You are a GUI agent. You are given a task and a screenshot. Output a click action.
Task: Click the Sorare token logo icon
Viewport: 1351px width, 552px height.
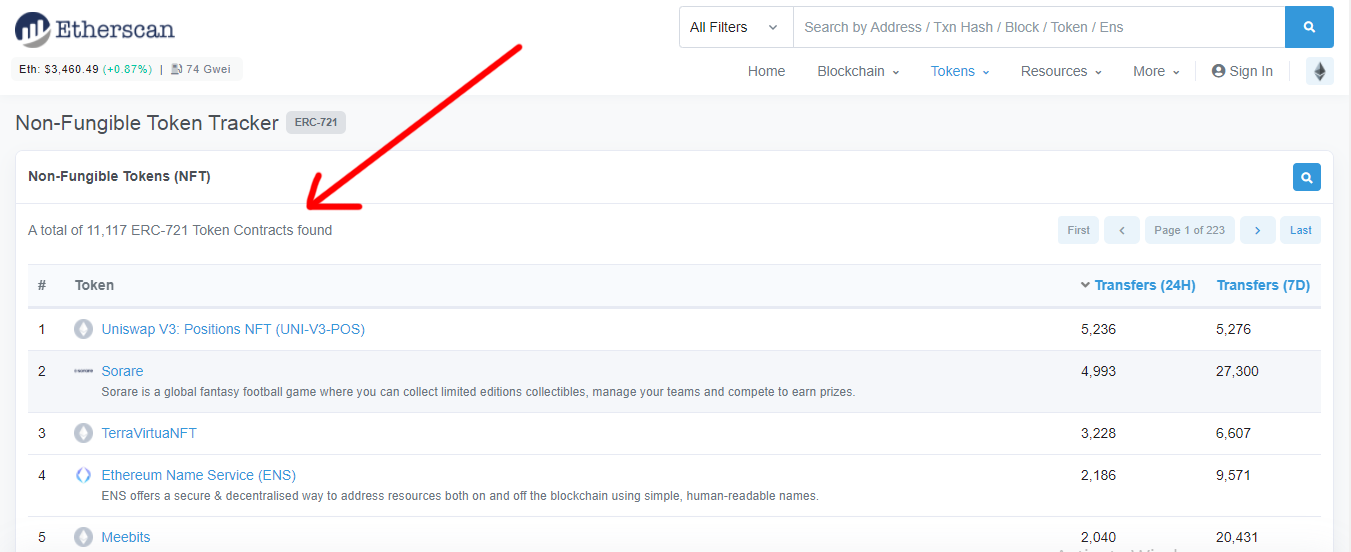pos(83,371)
